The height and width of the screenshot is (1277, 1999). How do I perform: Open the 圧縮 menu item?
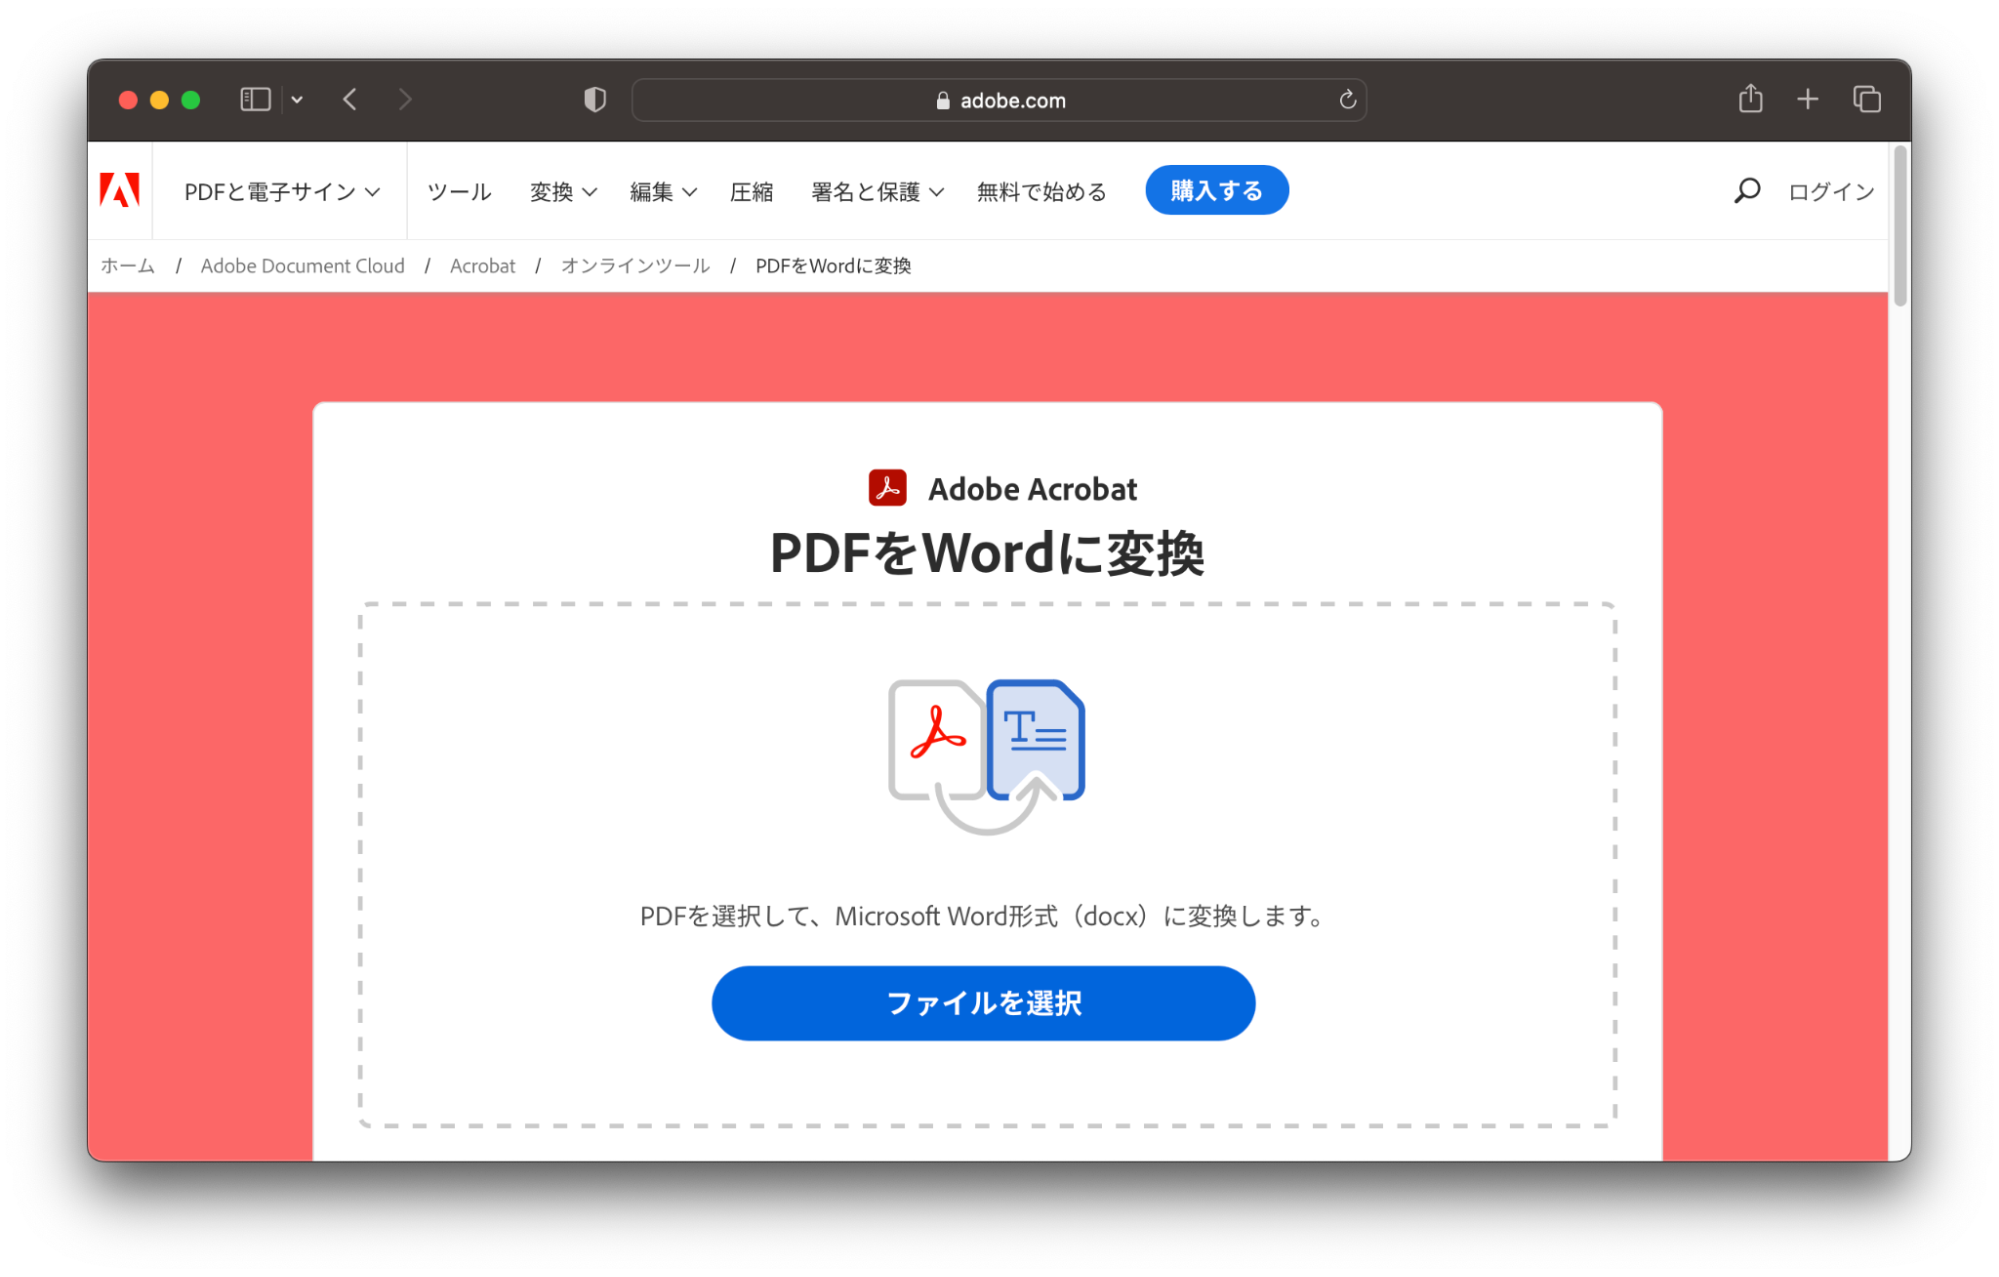click(751, 191)
